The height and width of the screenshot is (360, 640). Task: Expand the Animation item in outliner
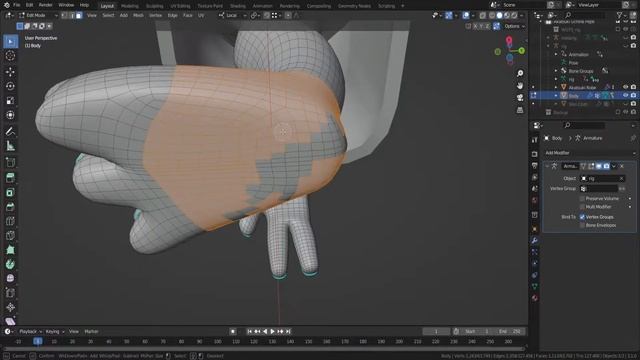point(556,54)
